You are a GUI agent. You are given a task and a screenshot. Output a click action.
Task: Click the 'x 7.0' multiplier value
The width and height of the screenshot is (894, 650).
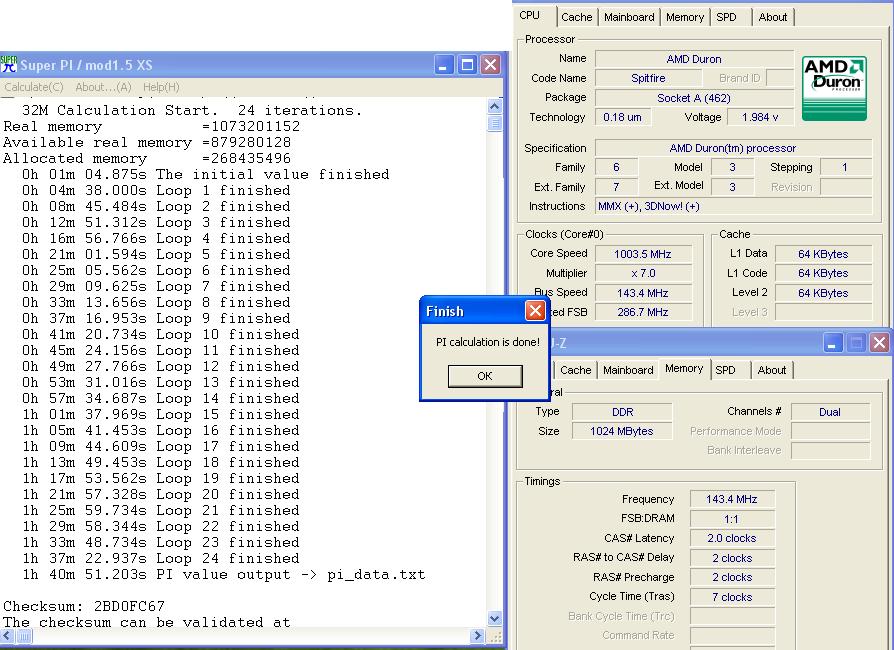(643, 273)
